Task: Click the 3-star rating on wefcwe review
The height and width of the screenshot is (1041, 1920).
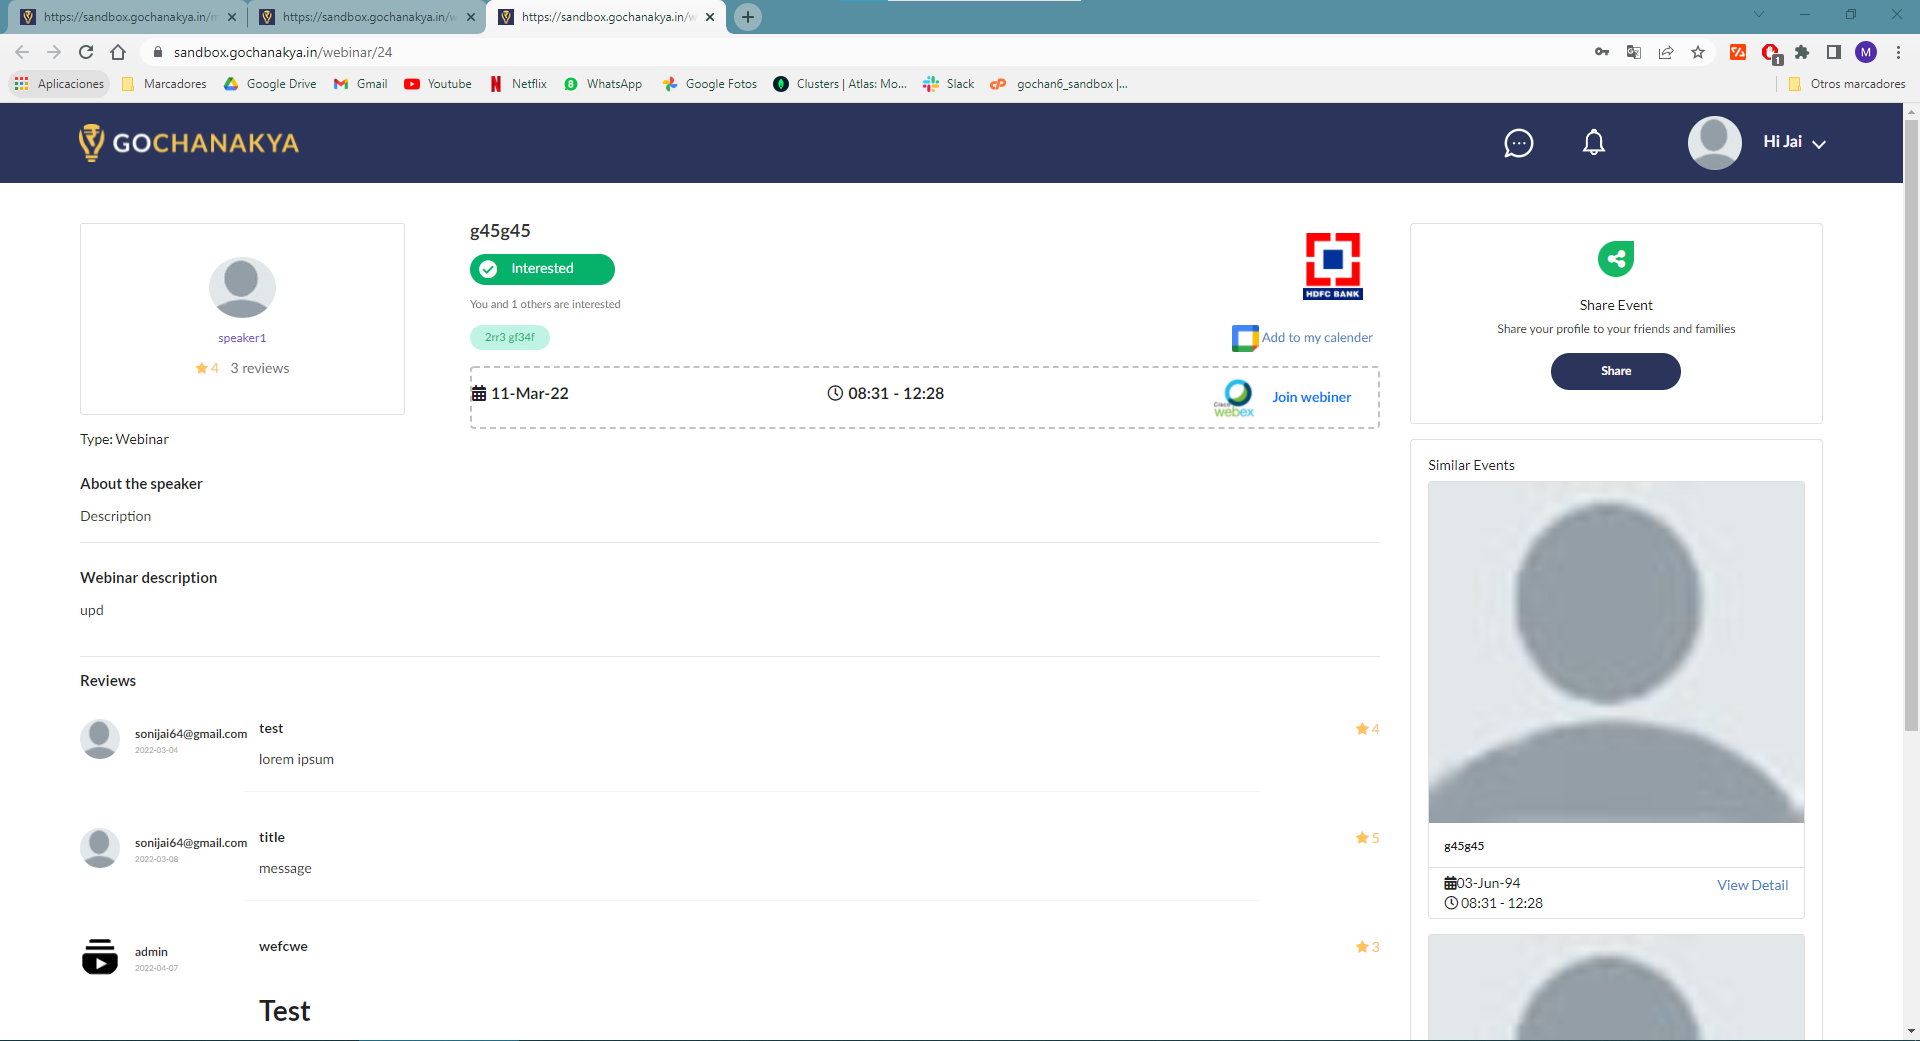Action: (x=1367, y=947)
